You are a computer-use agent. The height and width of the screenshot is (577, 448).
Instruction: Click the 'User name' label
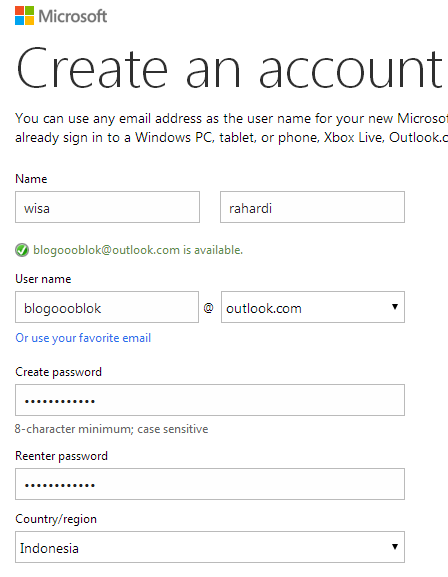point(43,279)
